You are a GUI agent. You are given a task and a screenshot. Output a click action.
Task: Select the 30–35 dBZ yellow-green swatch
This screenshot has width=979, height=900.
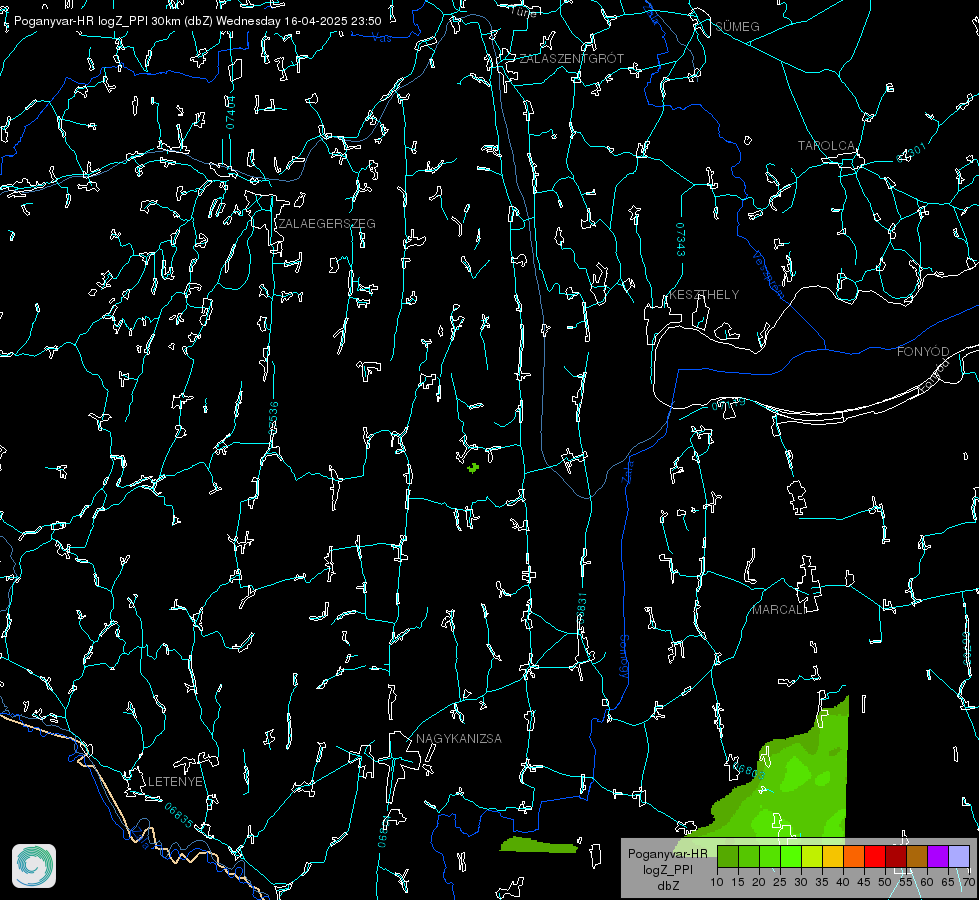pos(812,856)
